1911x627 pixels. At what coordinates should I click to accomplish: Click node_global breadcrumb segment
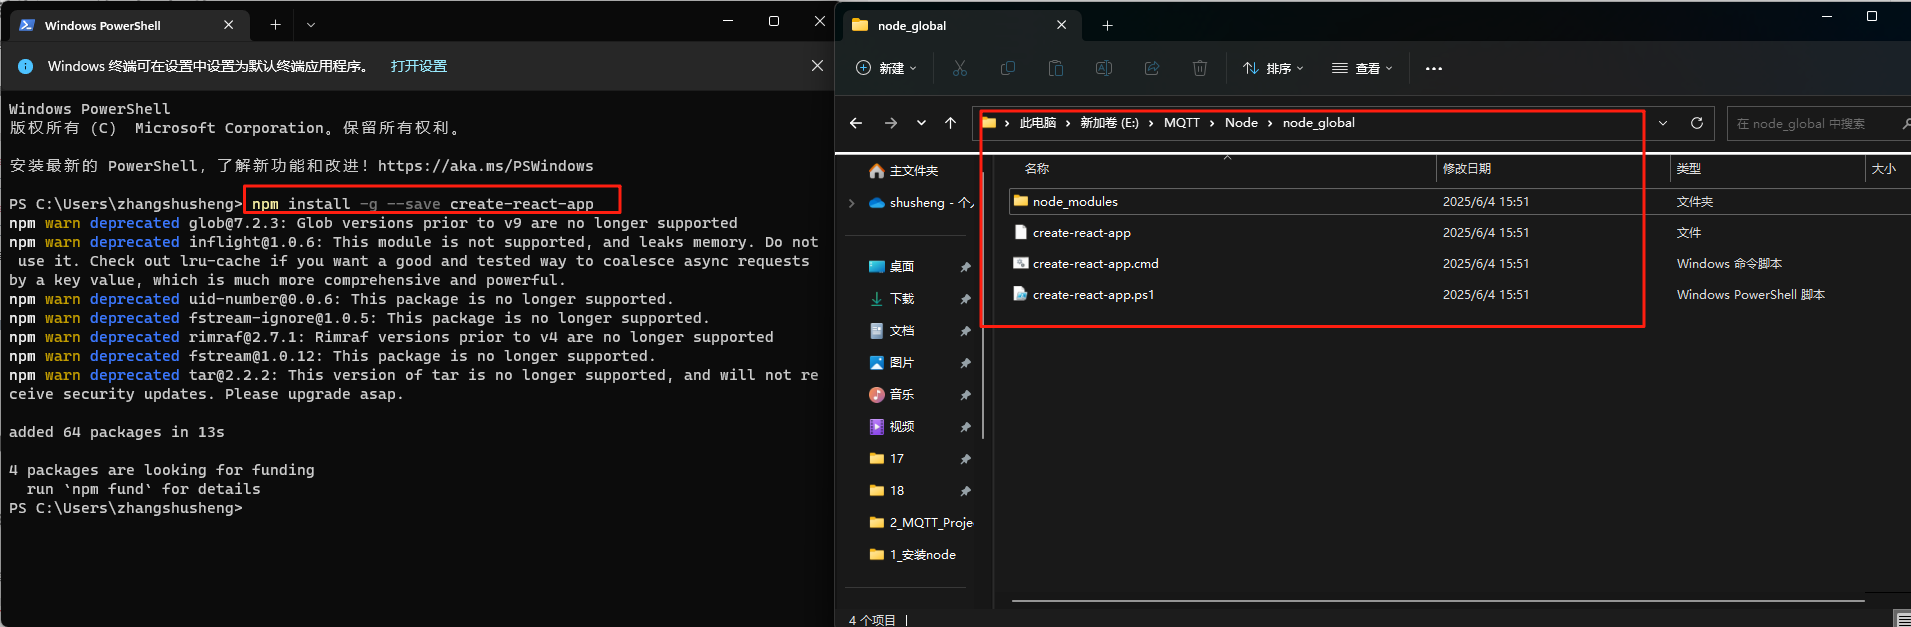tap(1318, 123)
